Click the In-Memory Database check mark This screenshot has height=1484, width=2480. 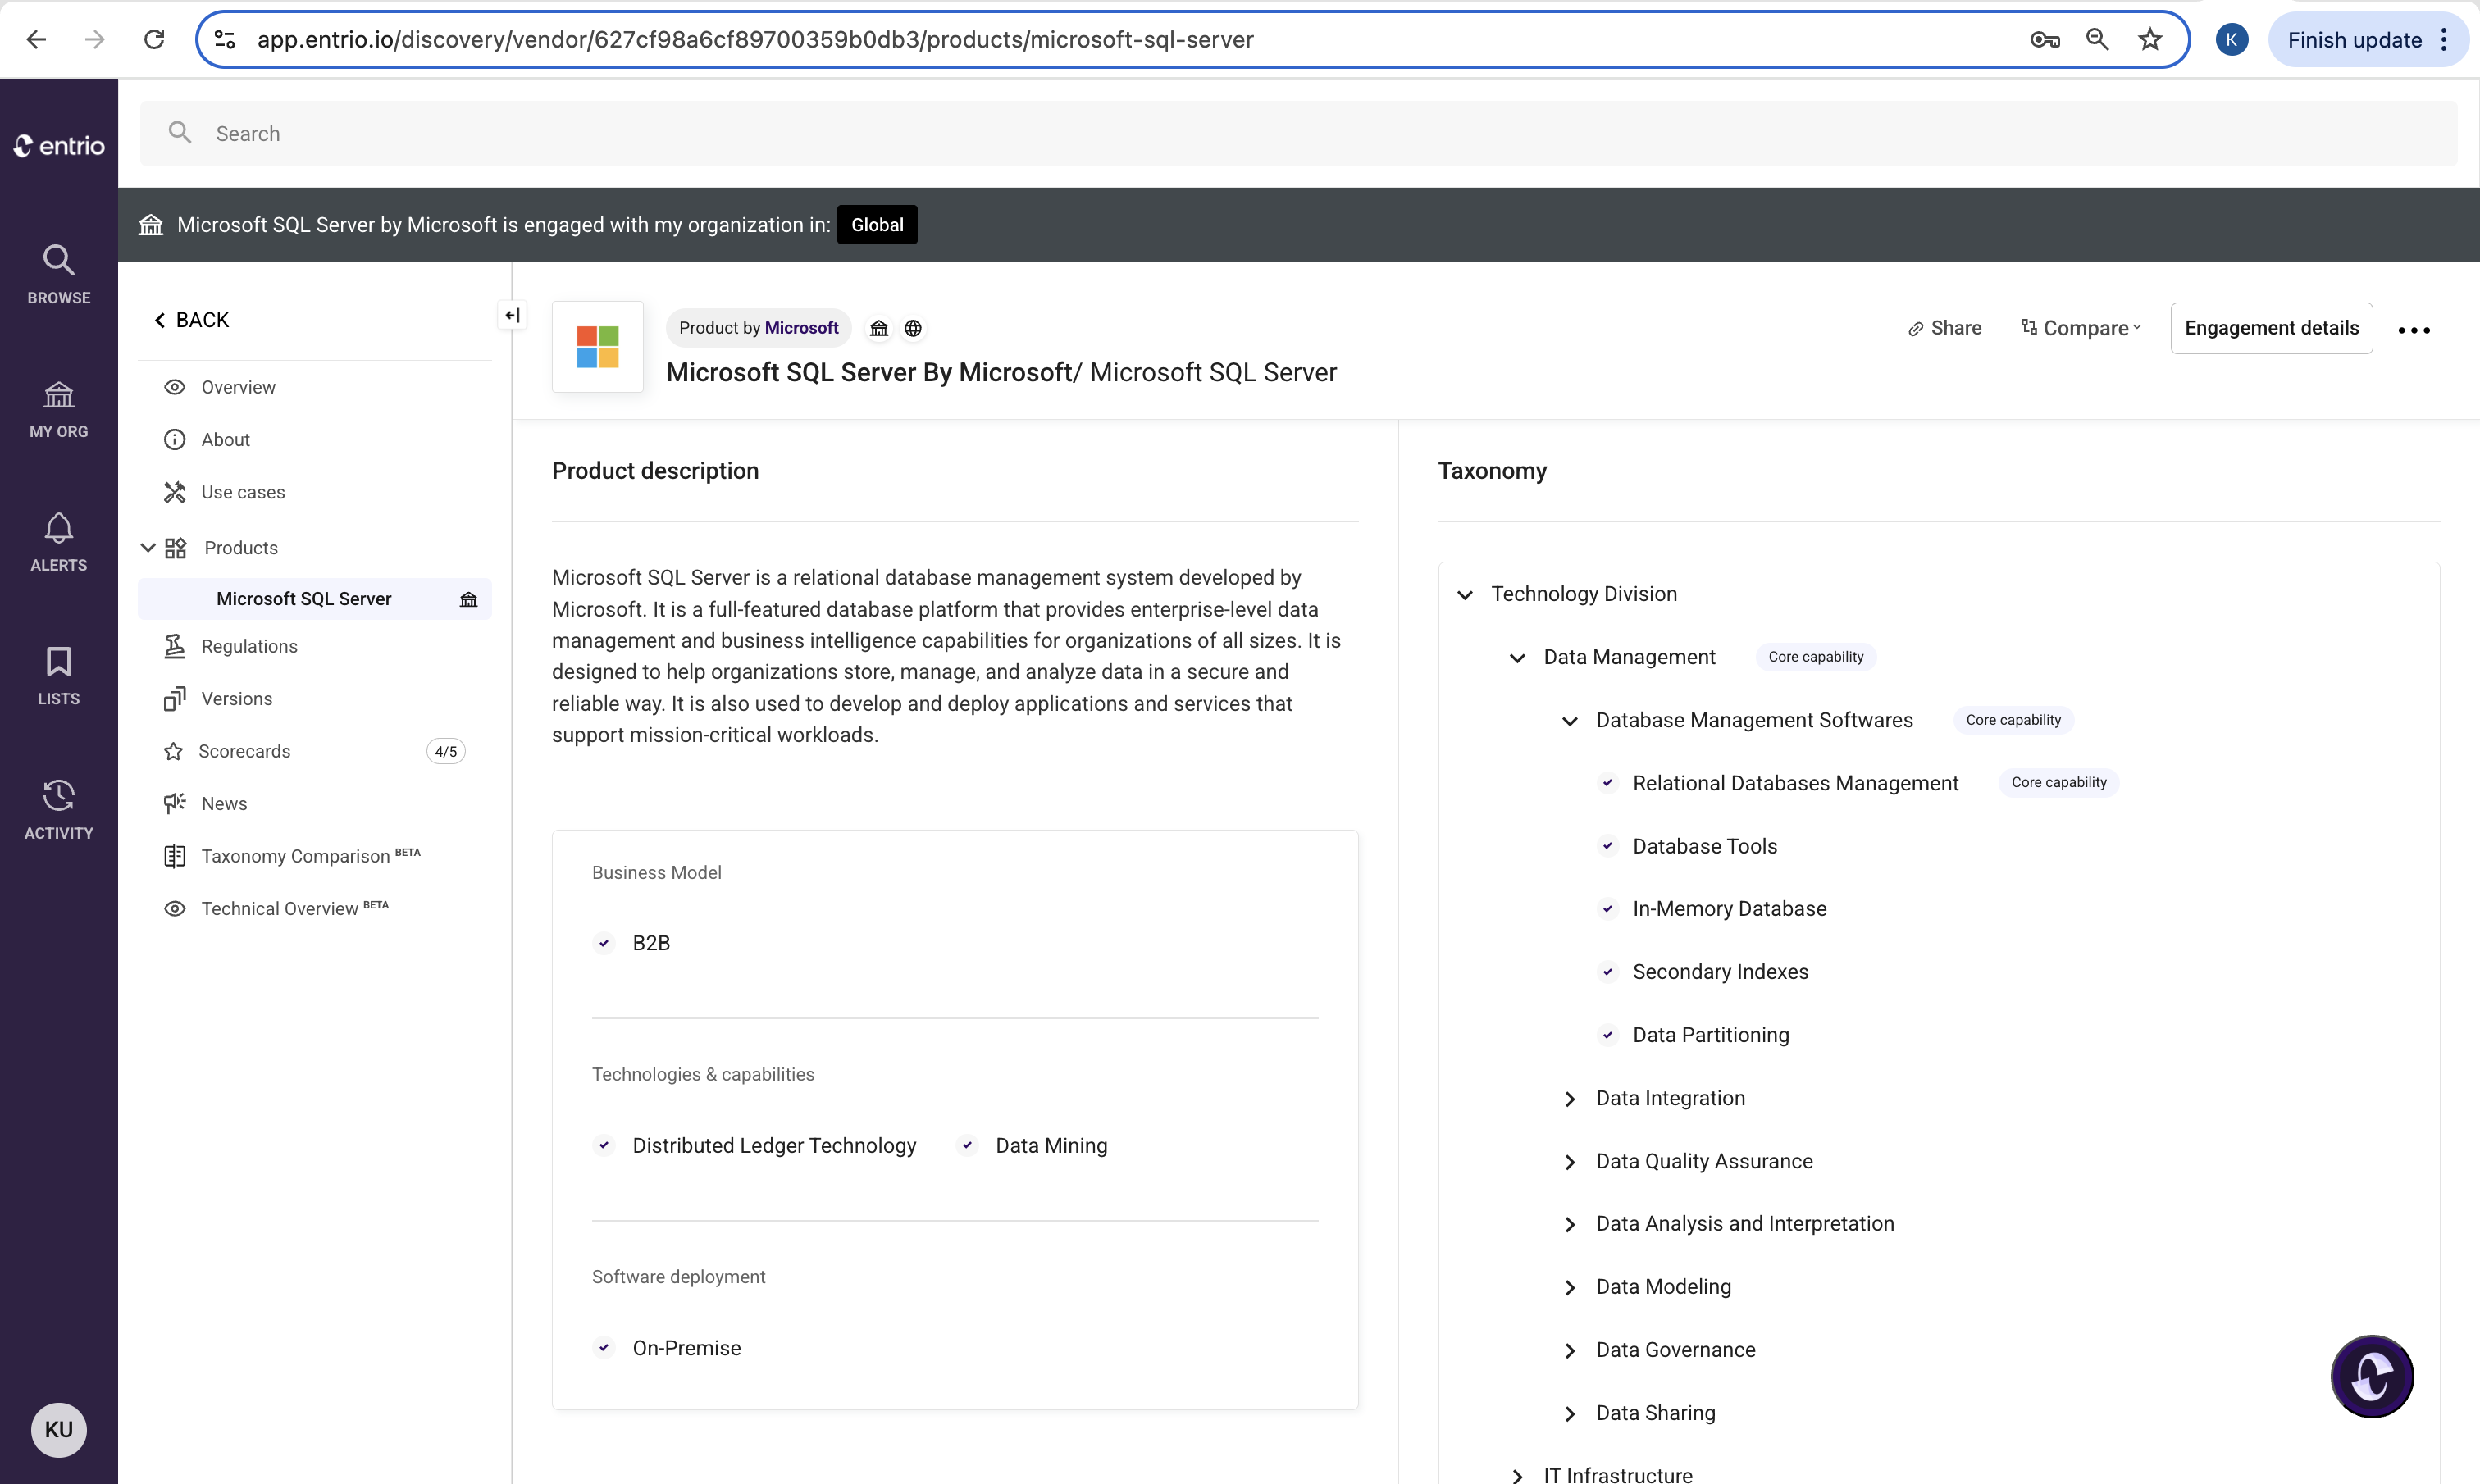(x=1608, y=909)
